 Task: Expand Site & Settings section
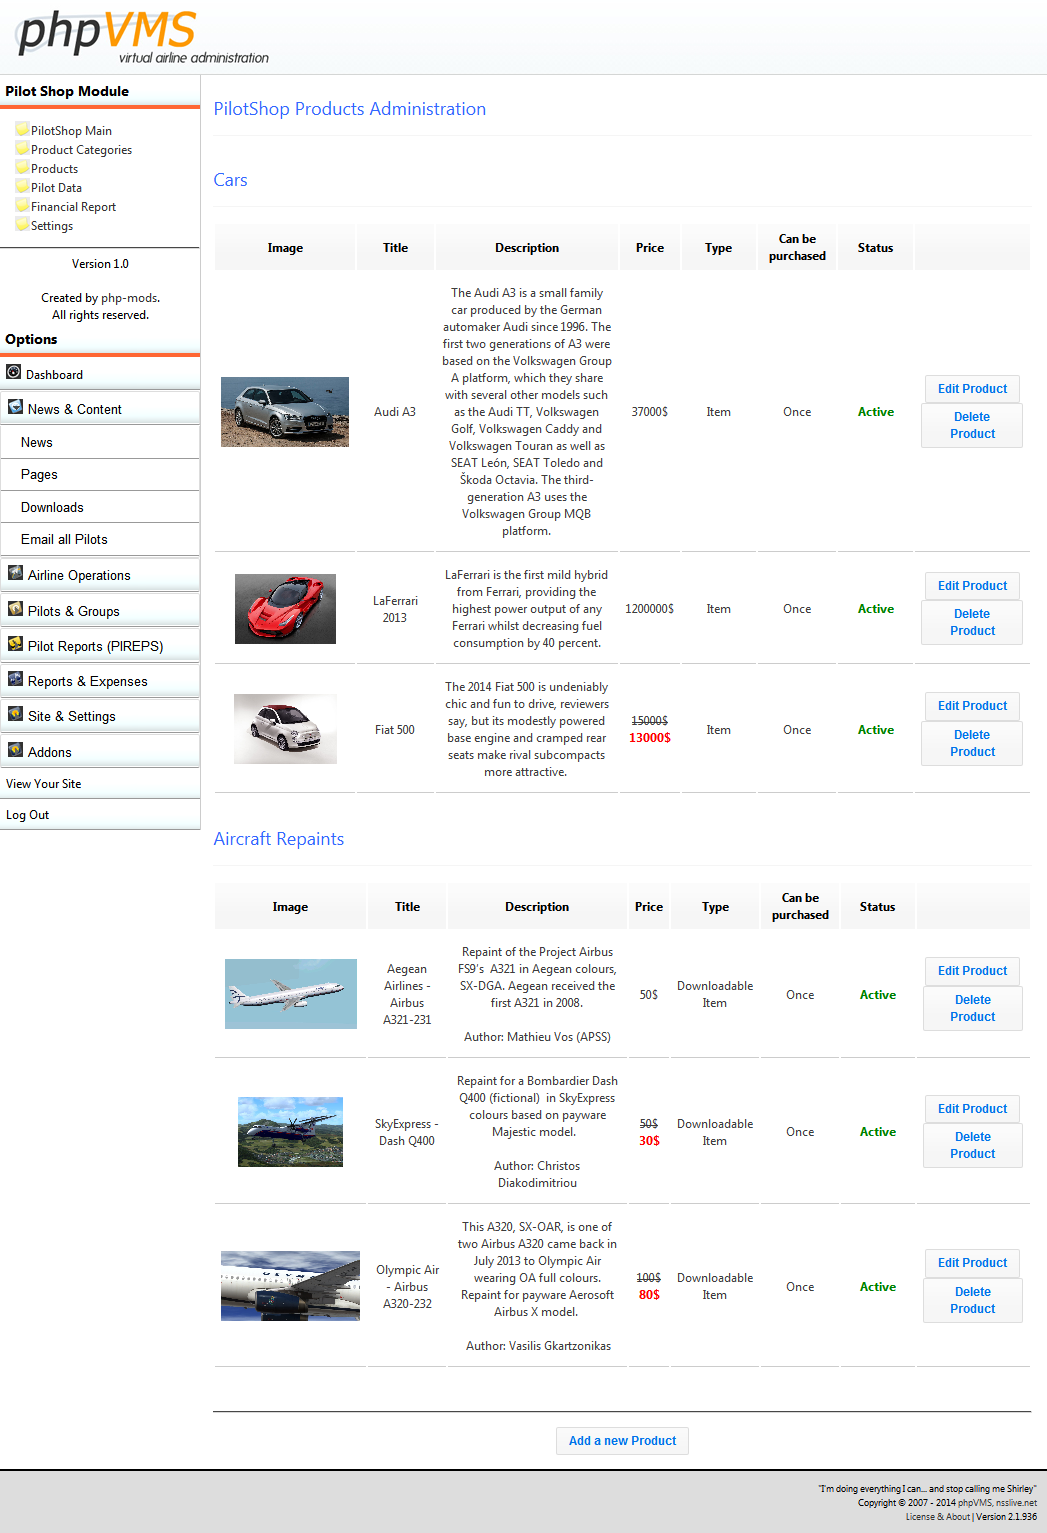[100, 716]
